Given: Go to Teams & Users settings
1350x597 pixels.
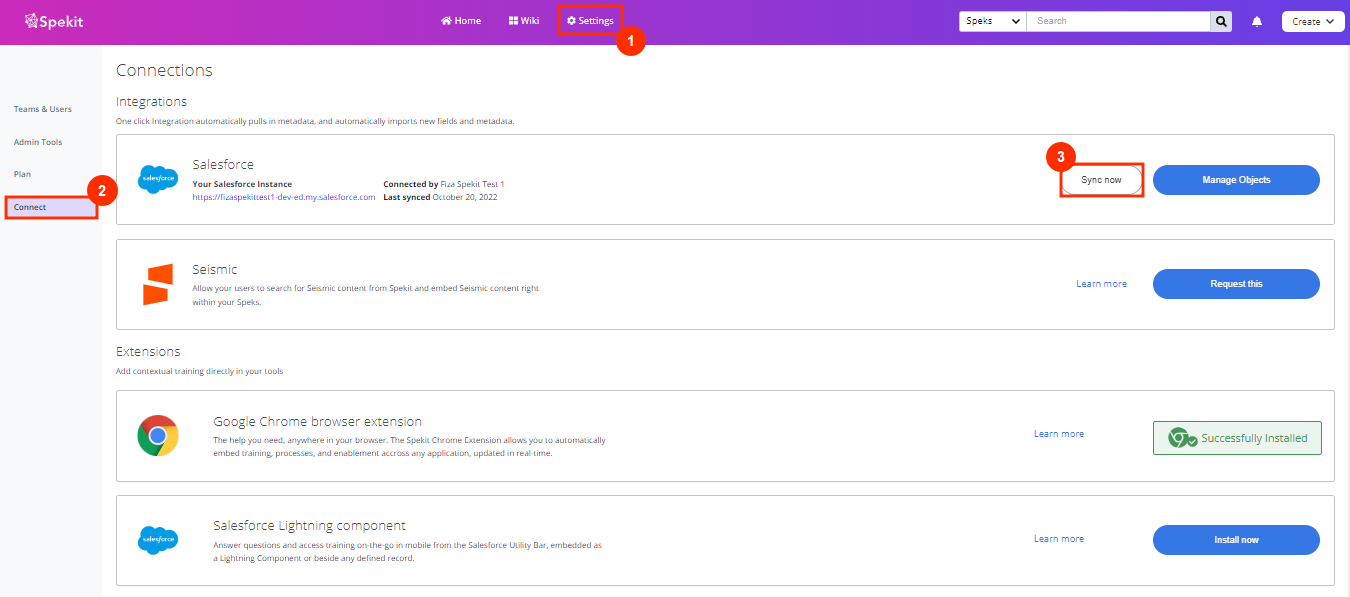Looking at the screenshot, I should 43,109.
